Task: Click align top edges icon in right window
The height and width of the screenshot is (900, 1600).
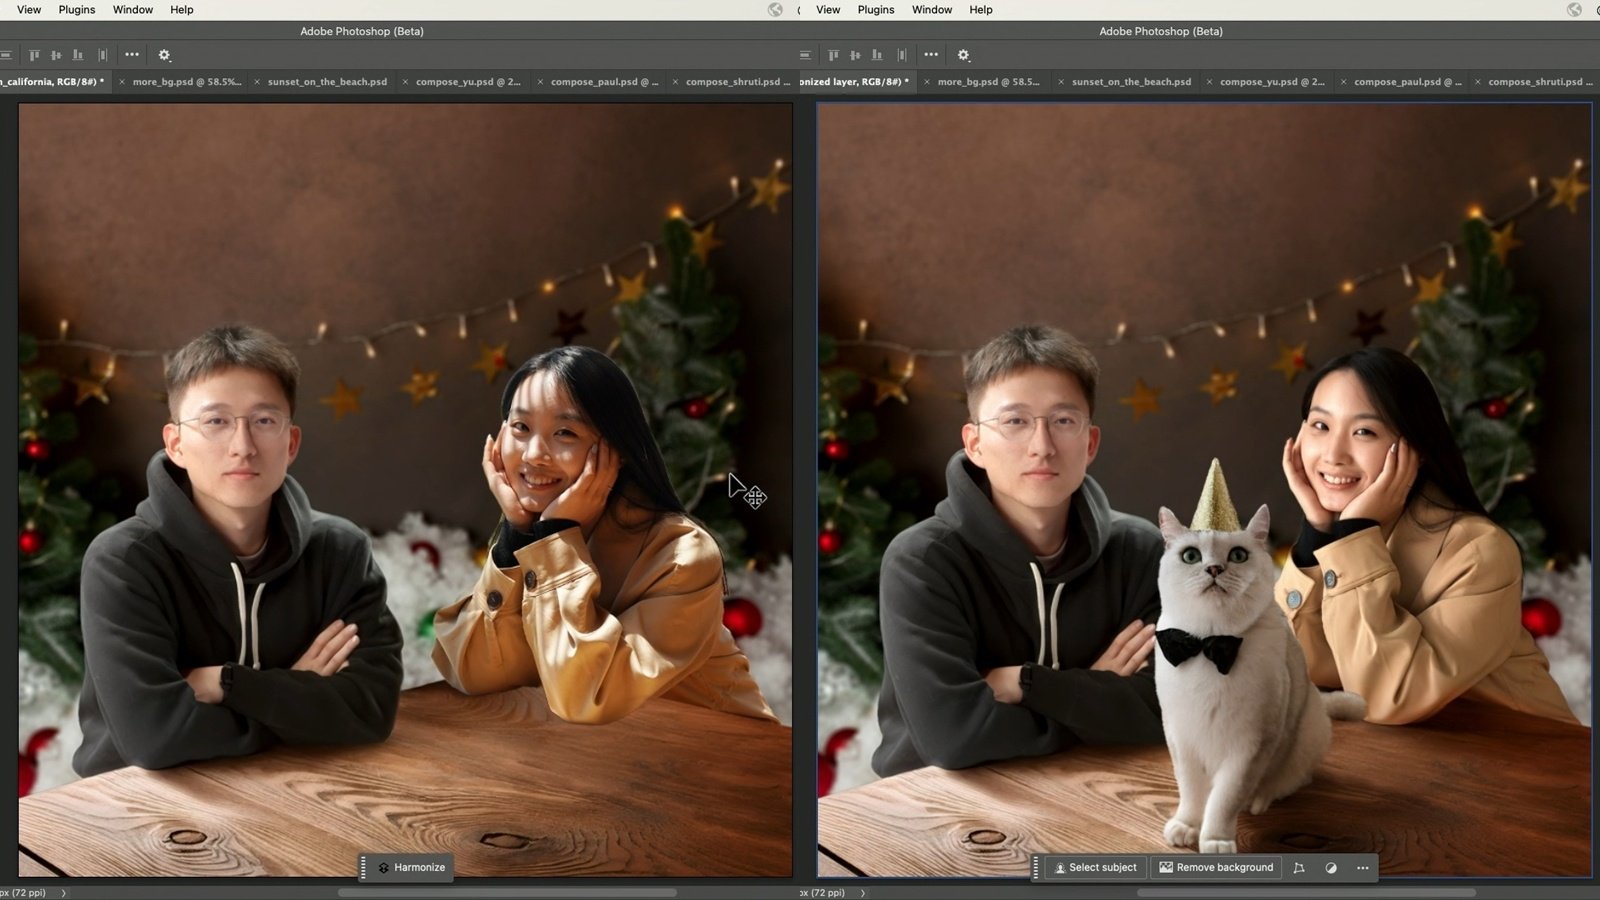Action: coord(833,55)
